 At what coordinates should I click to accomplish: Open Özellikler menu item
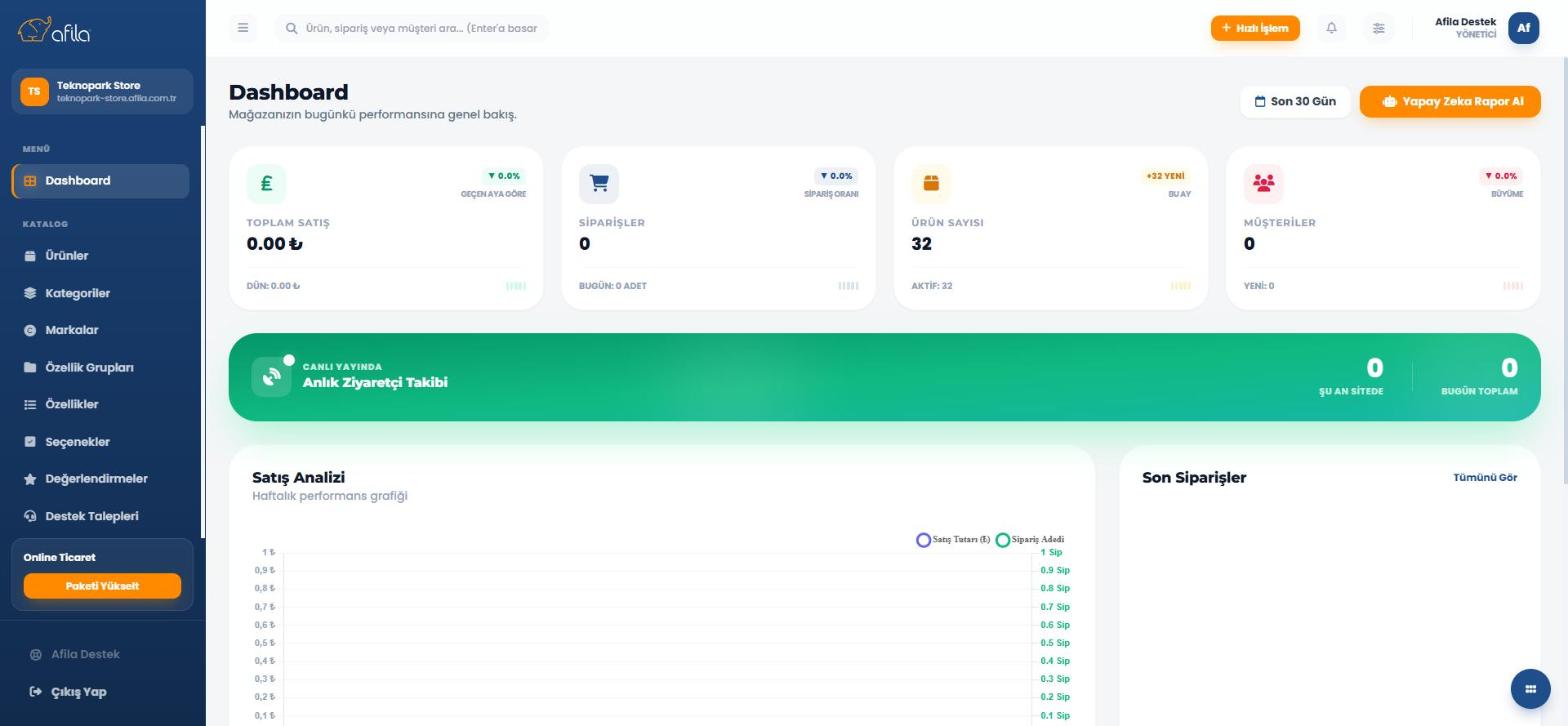tap(100, 404)
